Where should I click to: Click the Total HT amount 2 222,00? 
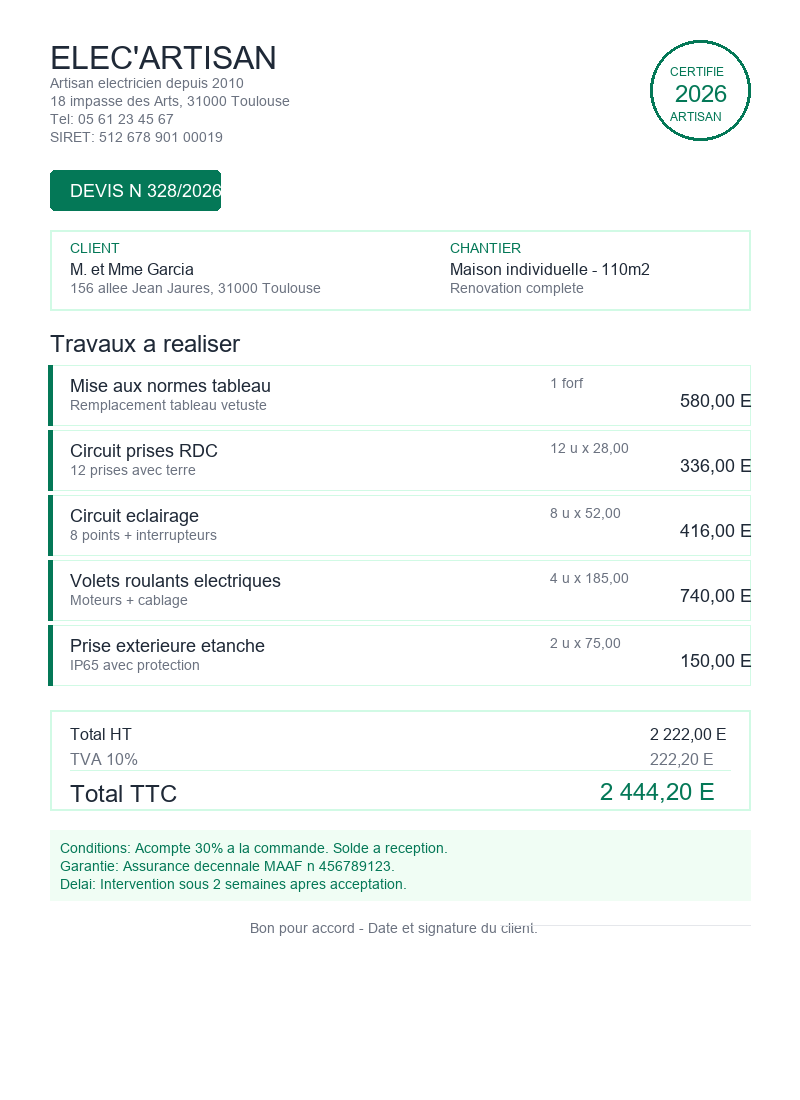tap(687, 735)
